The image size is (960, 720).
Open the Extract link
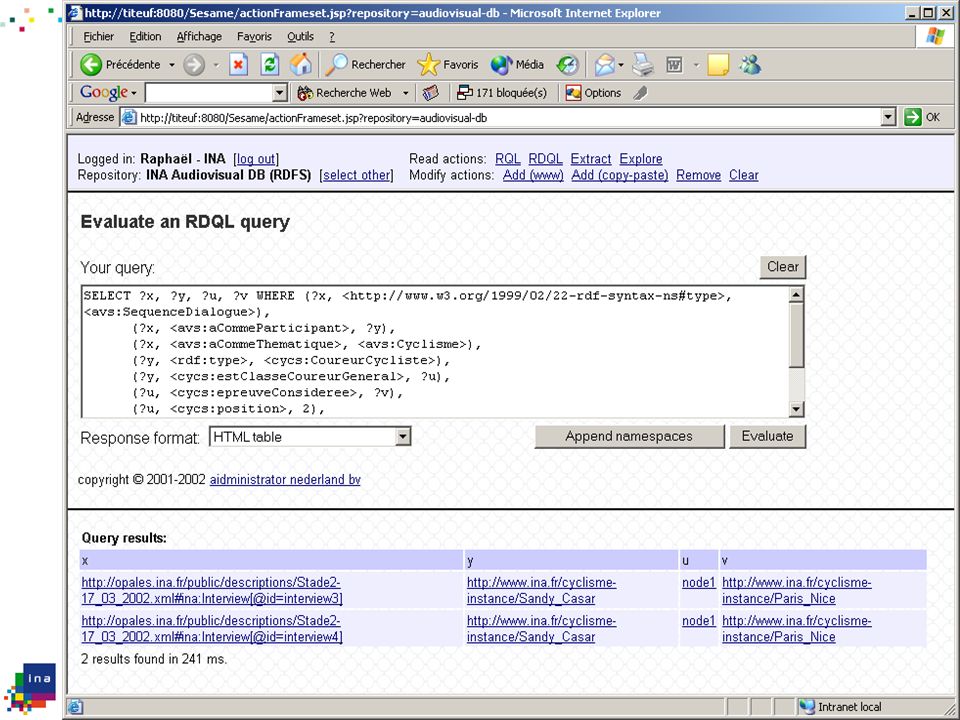[591, 159]
